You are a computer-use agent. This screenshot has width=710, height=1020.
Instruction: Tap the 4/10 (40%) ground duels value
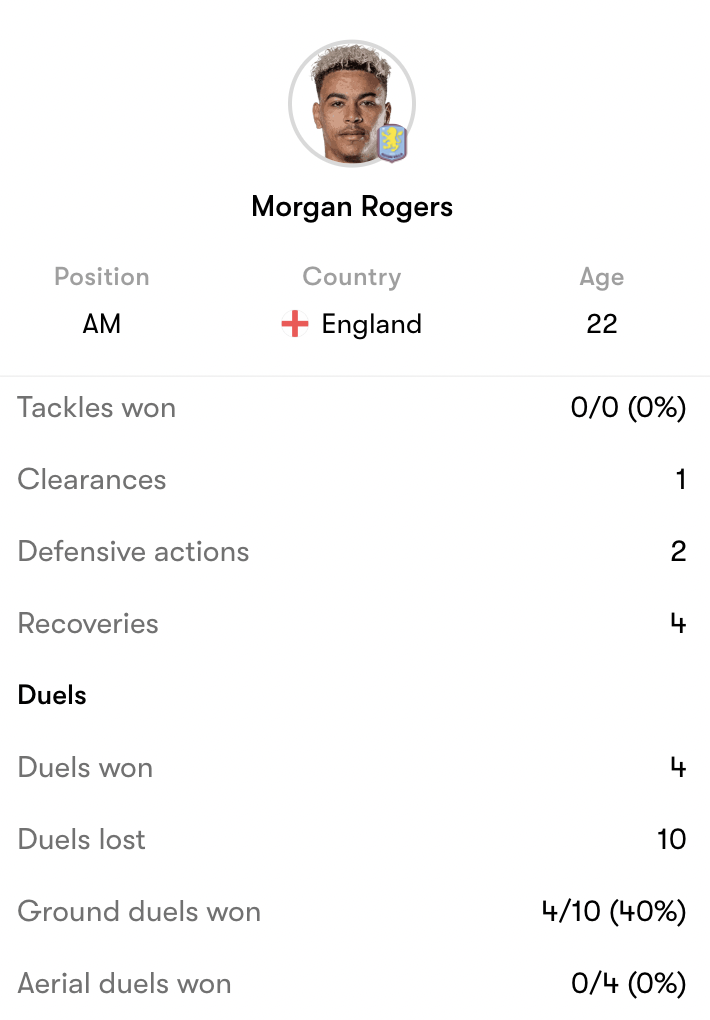(614, 911)
